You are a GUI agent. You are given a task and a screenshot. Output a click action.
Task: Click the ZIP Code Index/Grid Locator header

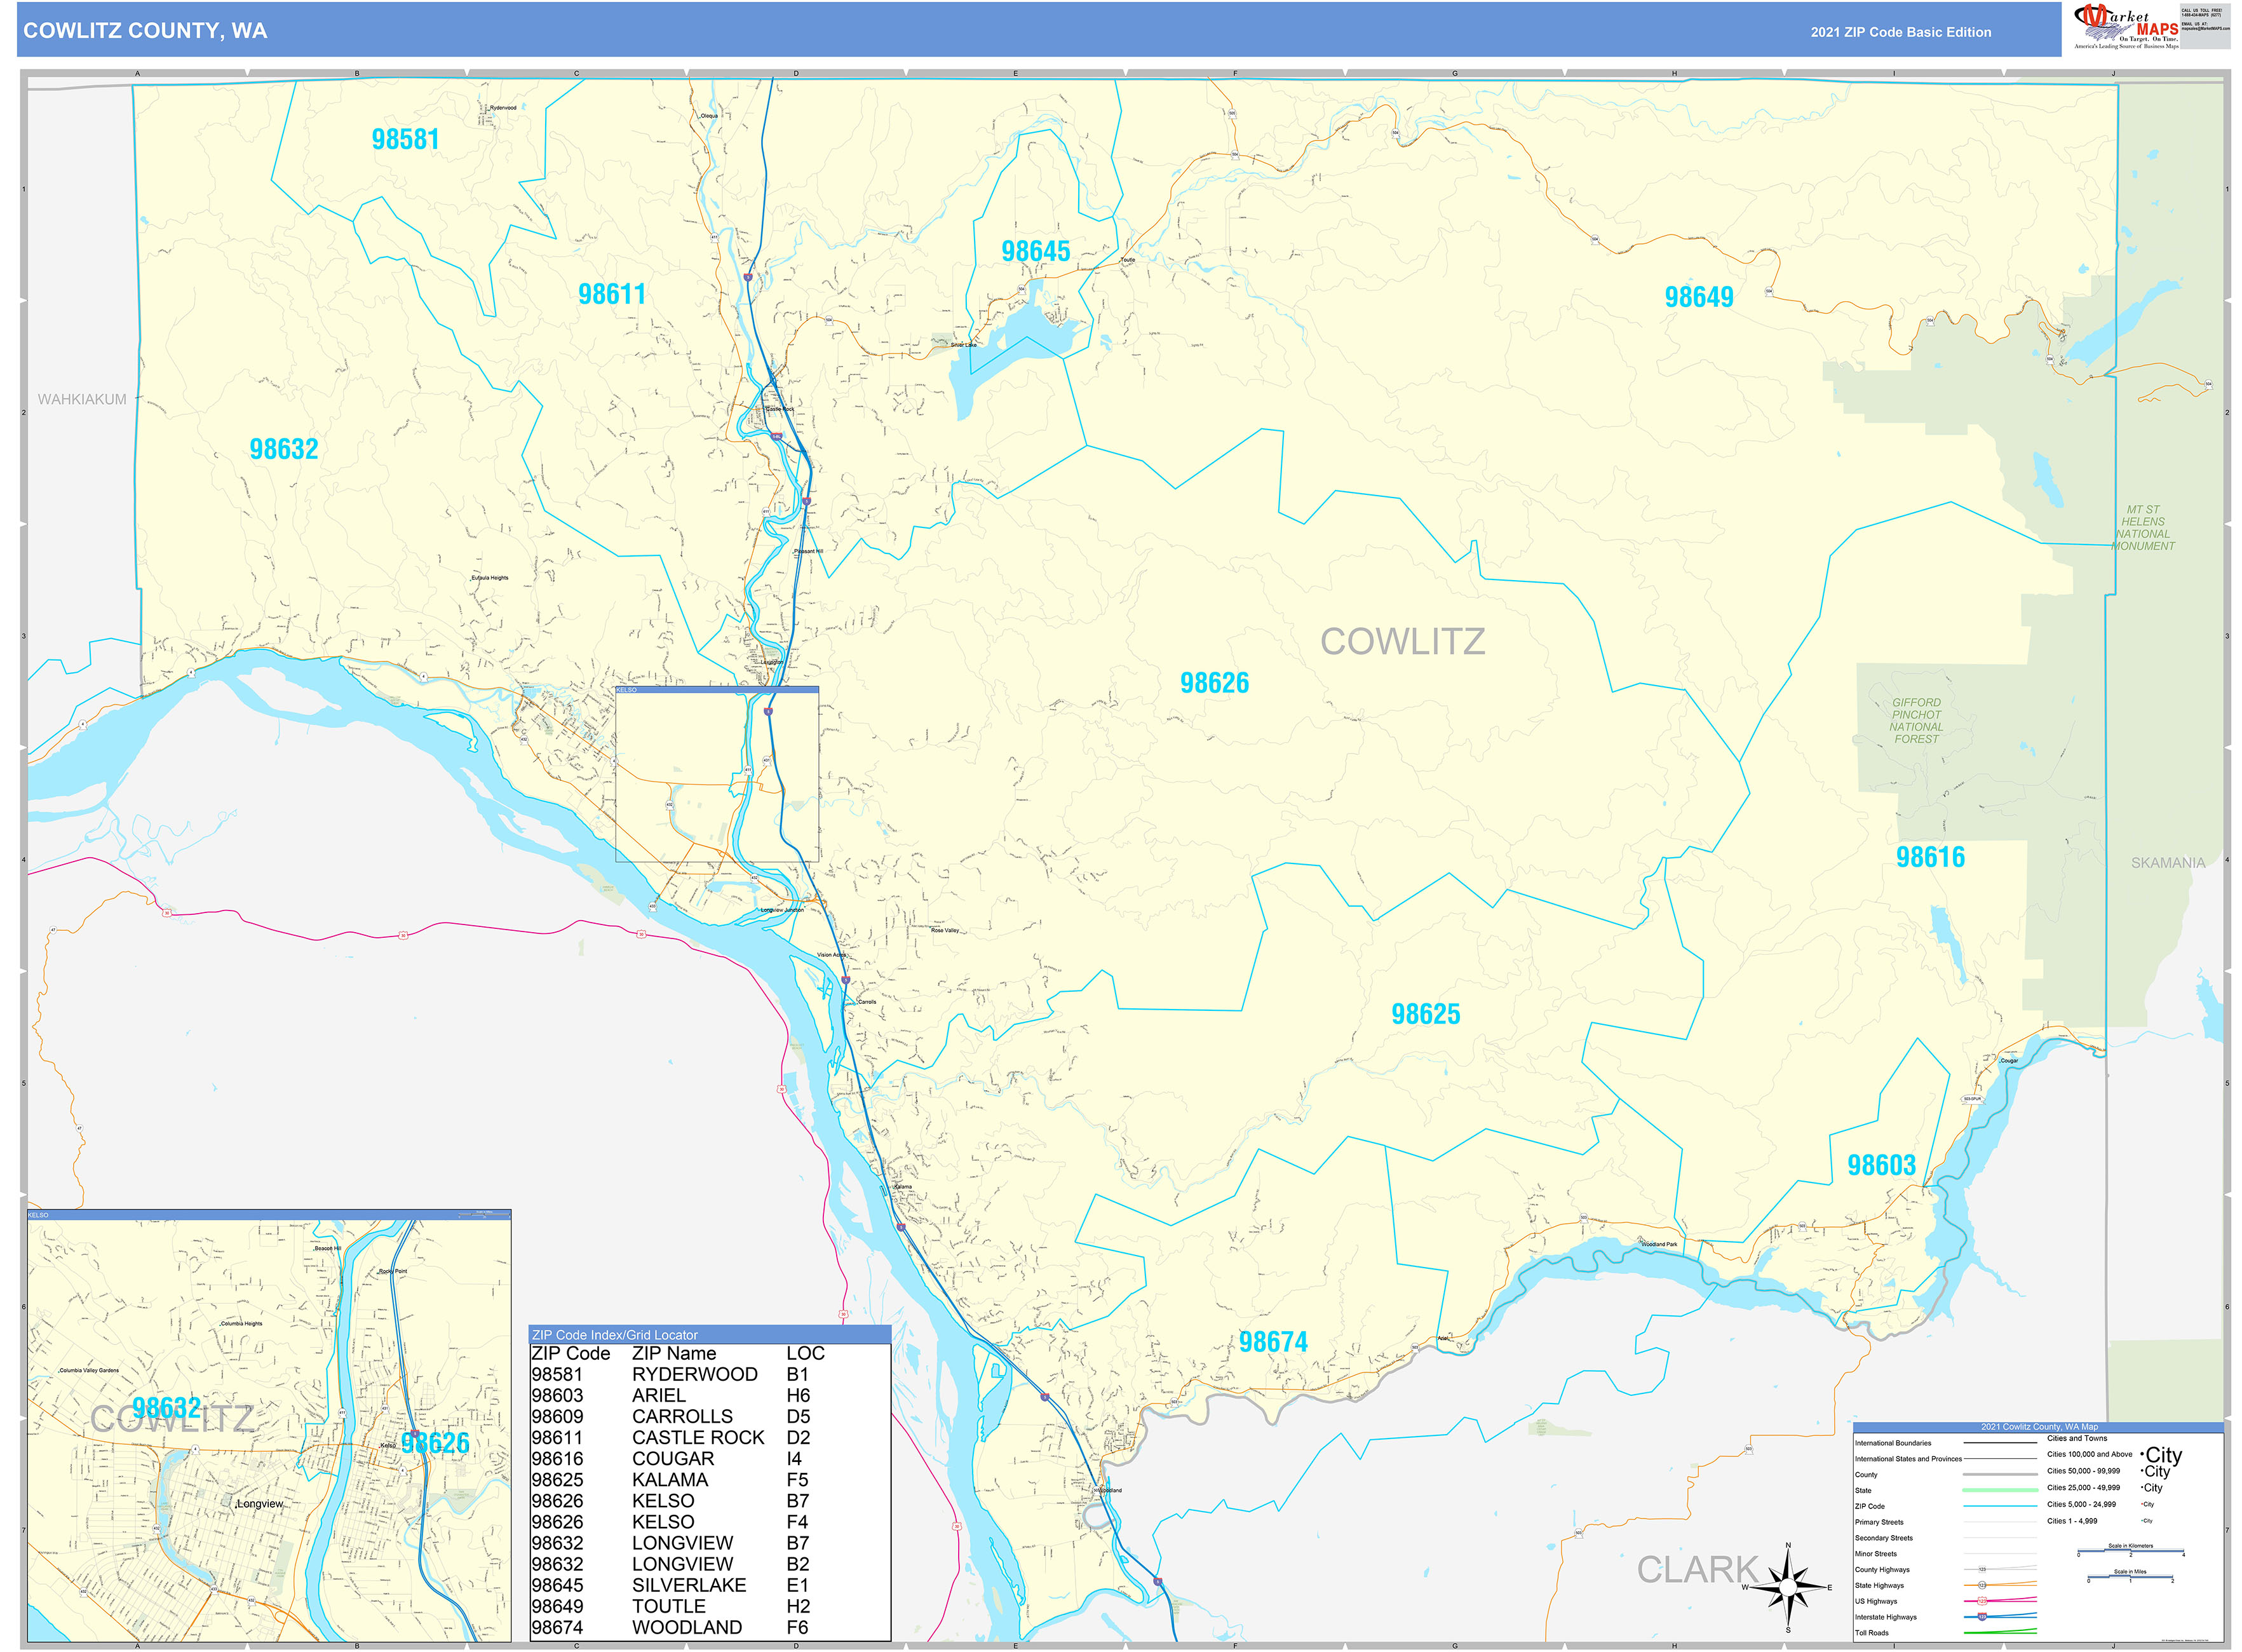(615, 1335)
